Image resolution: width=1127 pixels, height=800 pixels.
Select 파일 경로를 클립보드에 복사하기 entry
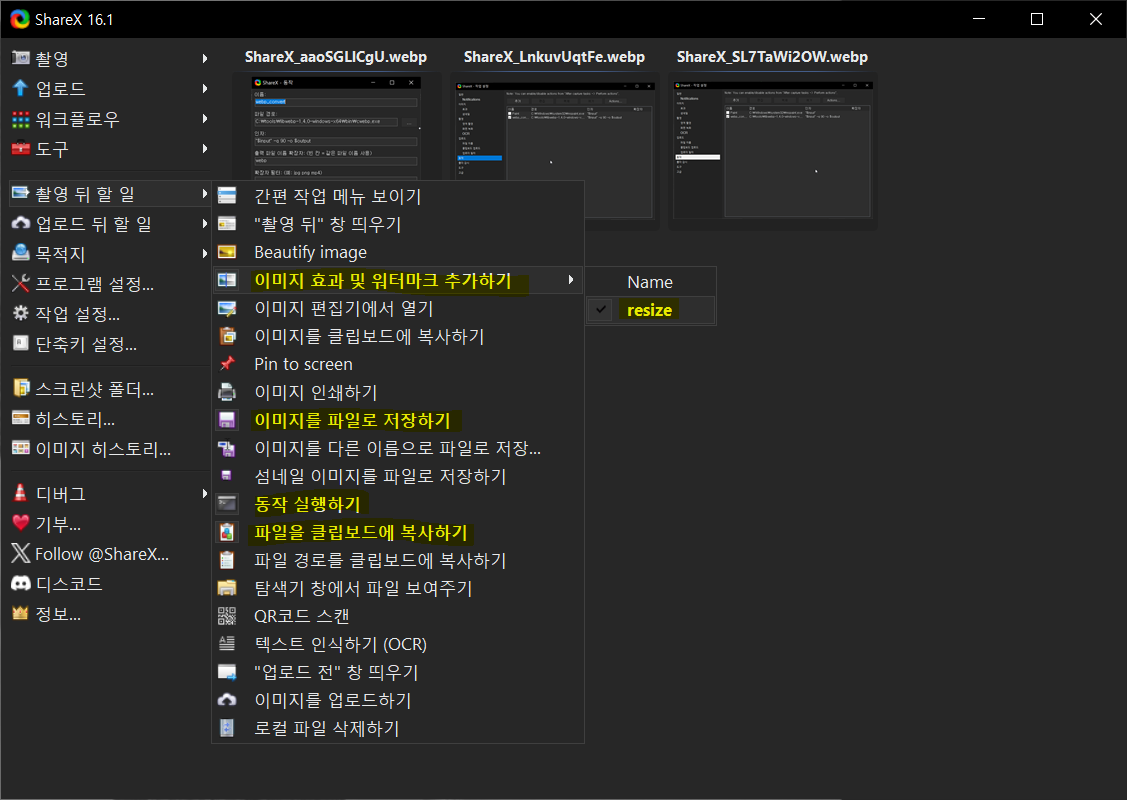398,560
